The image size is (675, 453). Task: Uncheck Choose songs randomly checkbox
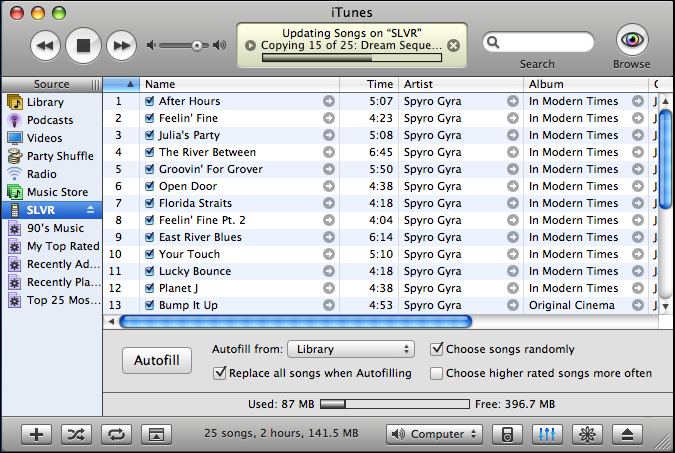437,349
